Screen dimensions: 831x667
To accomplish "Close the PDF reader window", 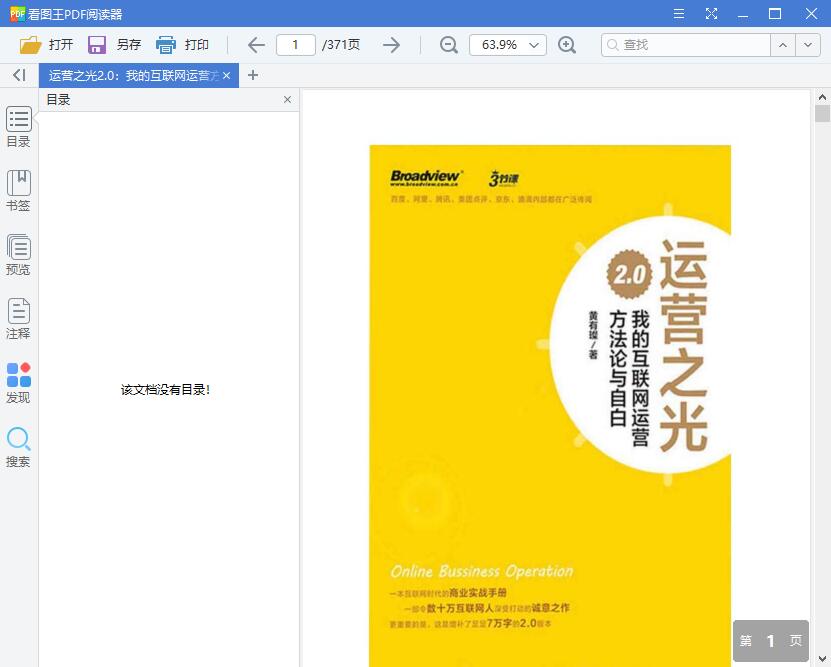I will tap(811, 14).
